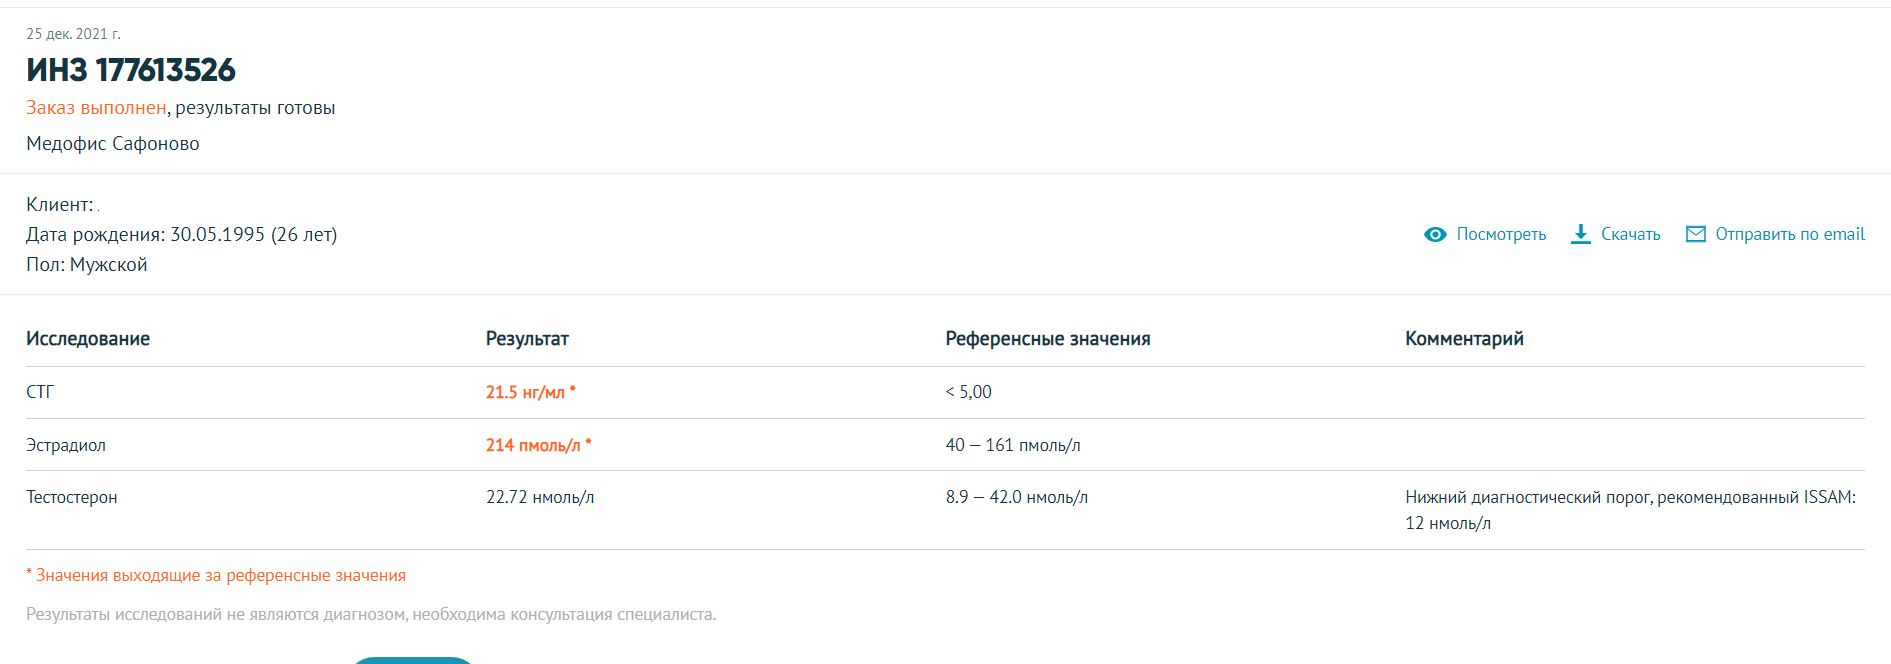This screenshot has width=1891, height=664.
Task: Click the download arrow icon
Action: click(x=1581, y=234)
